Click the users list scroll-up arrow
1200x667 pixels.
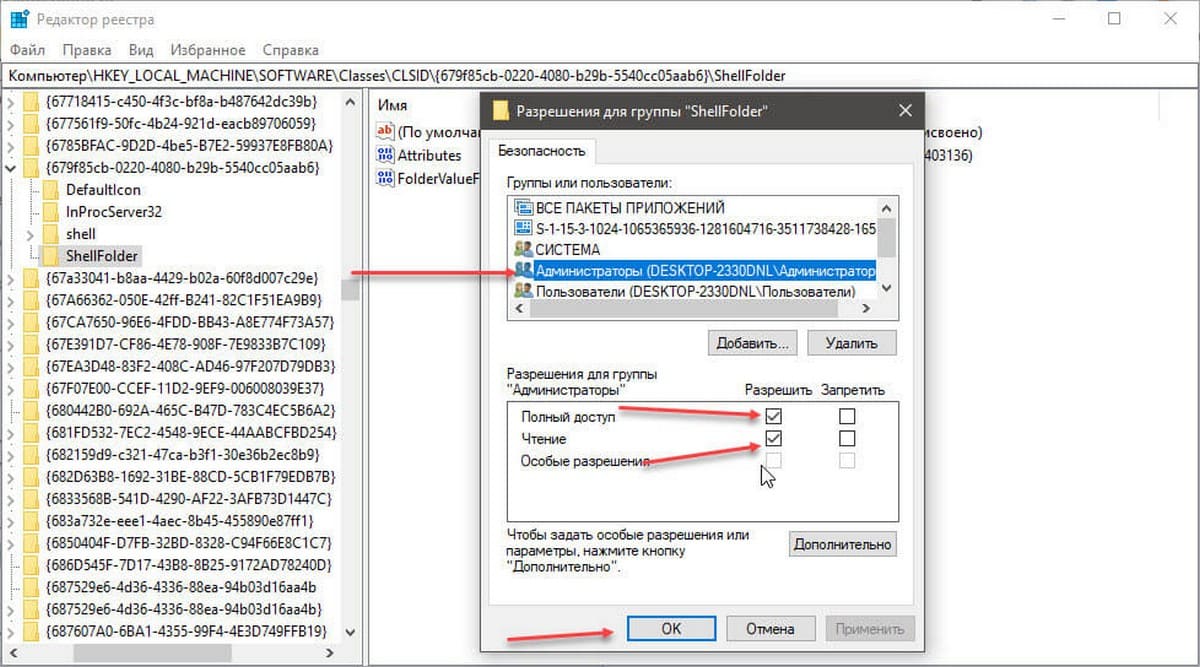tap(888, 206)
